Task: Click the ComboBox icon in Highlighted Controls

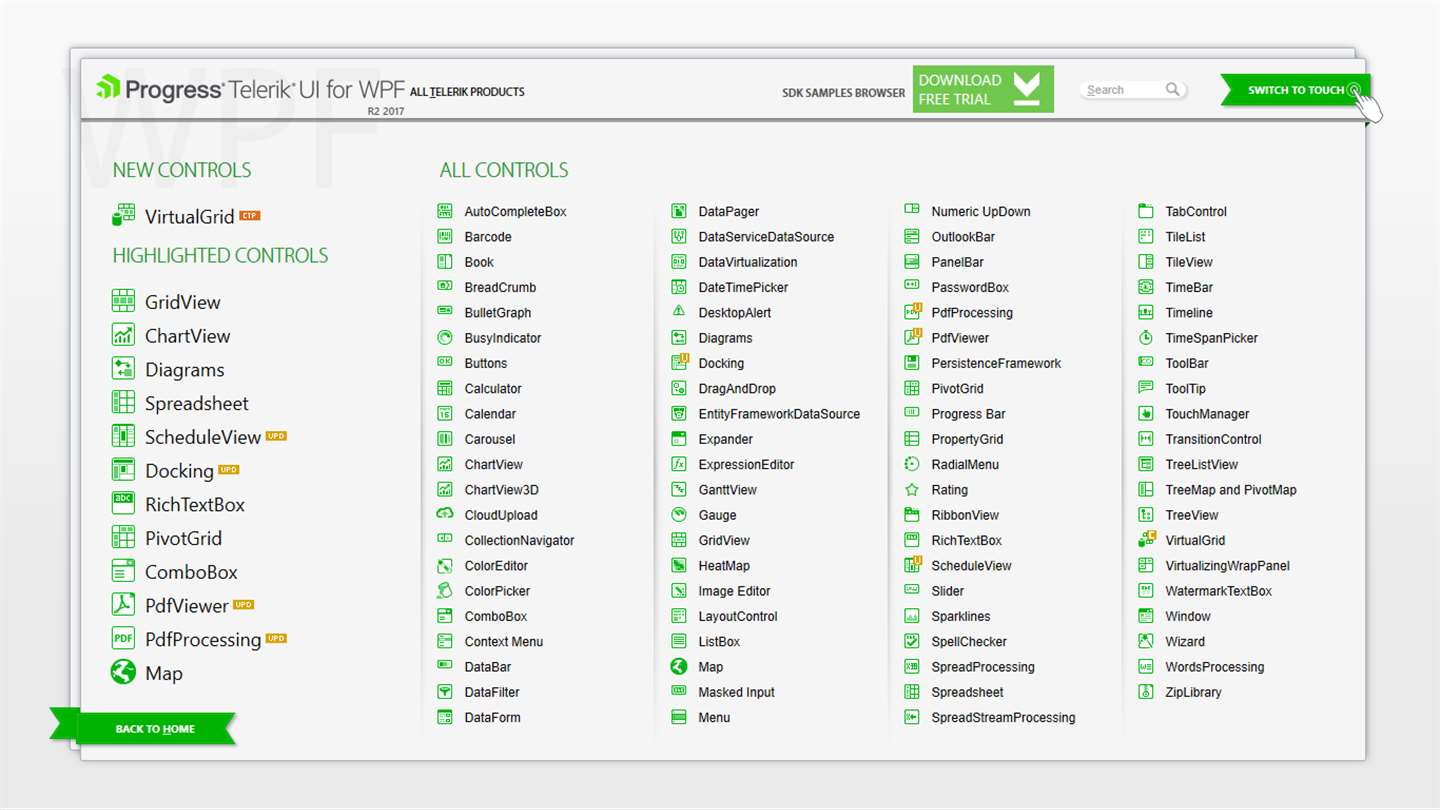Action: click(x=123, y=572)
